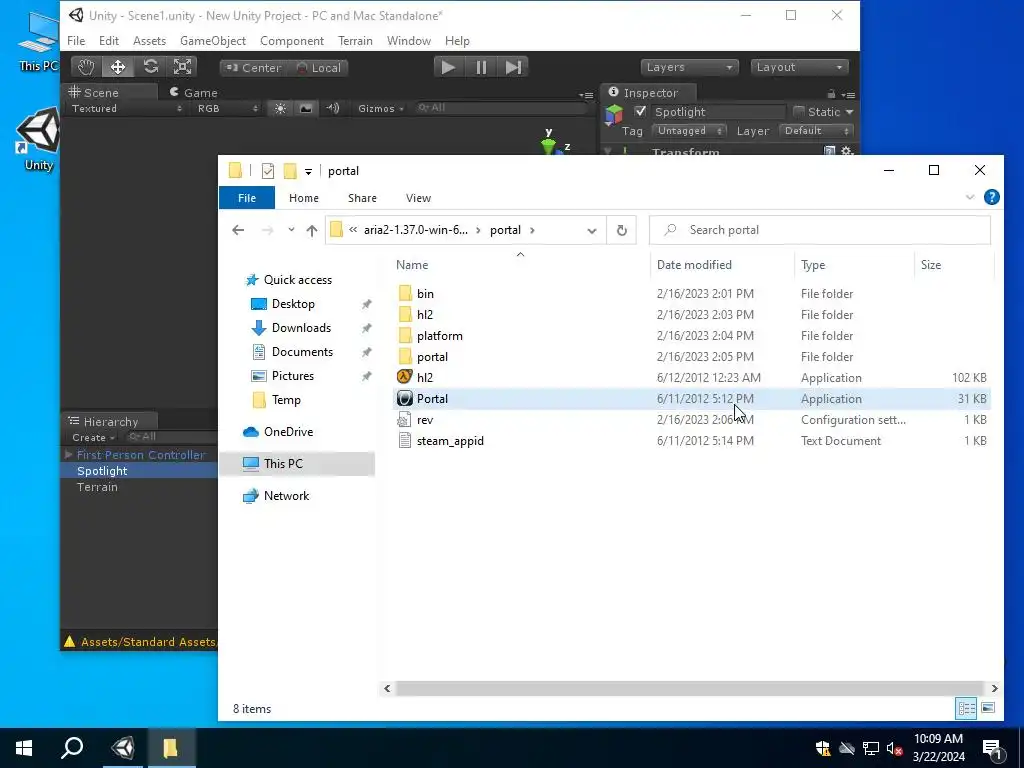Open Unity Edit menu
Viewport: 1024px width, 768px height.
[108, 40]
